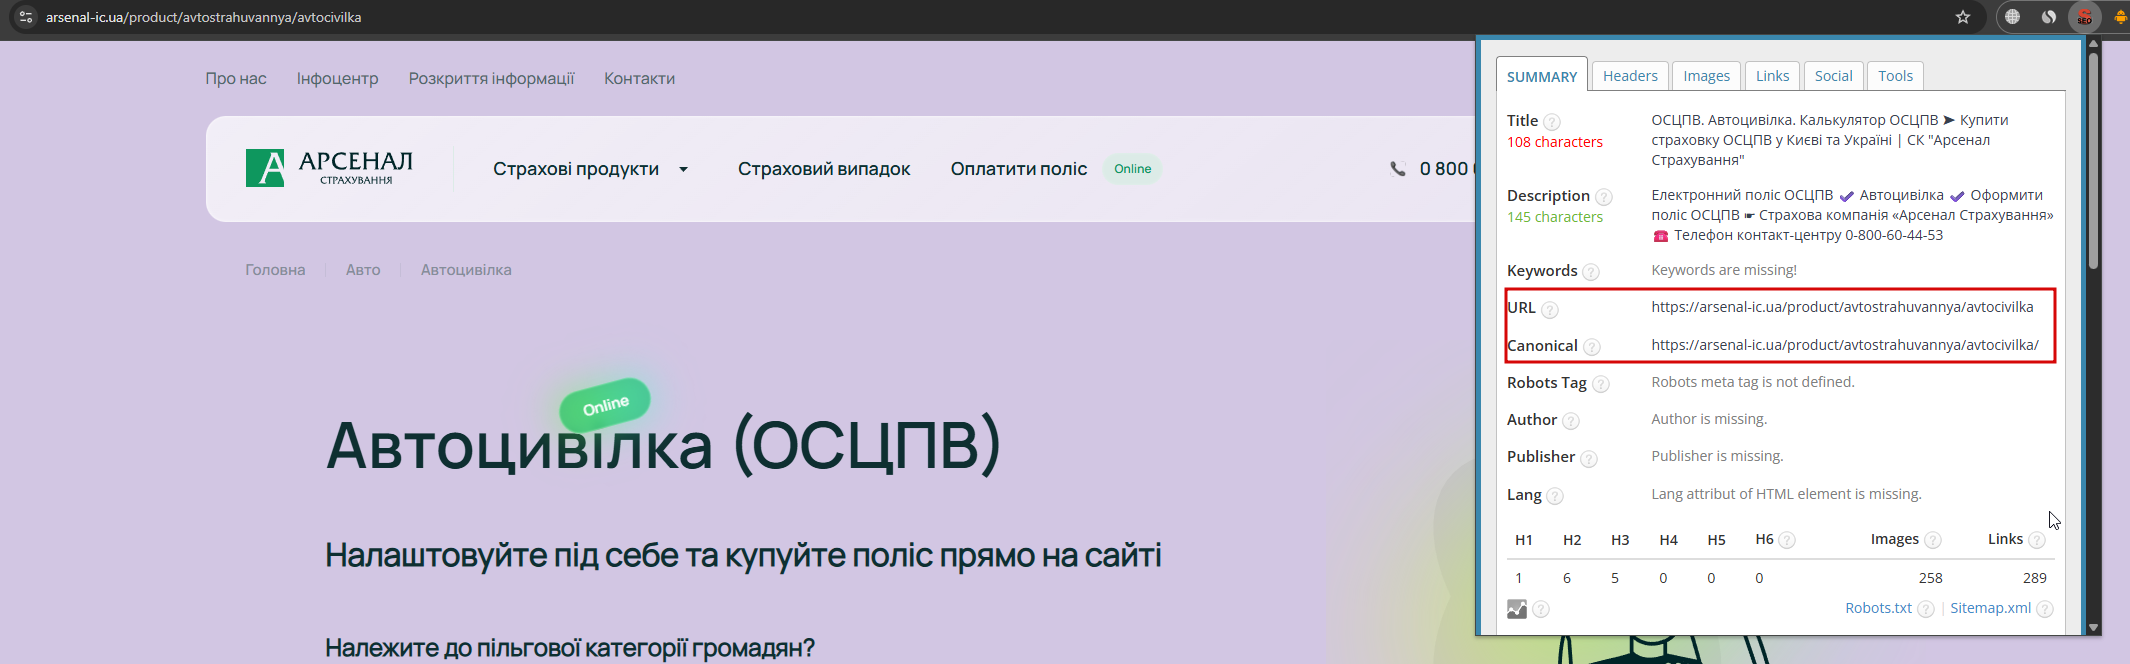Open the Страховий випадок menu item
Image resolution: width=2130 pixels, height=664 pixels.
(x=824, y=169)
